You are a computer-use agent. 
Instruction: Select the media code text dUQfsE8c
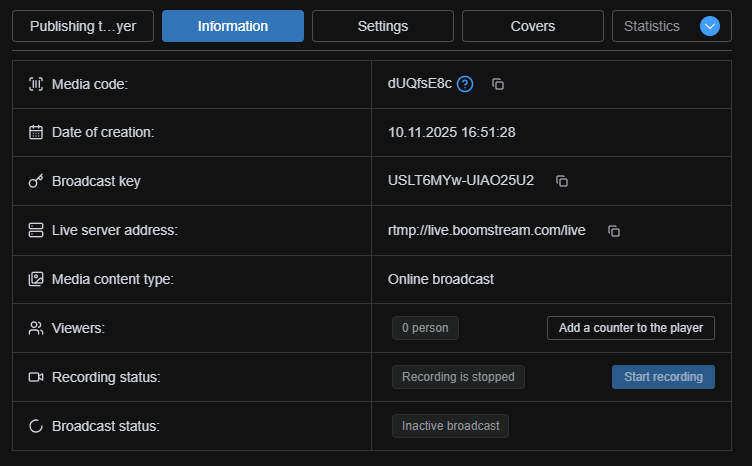(x=420, y=84)
